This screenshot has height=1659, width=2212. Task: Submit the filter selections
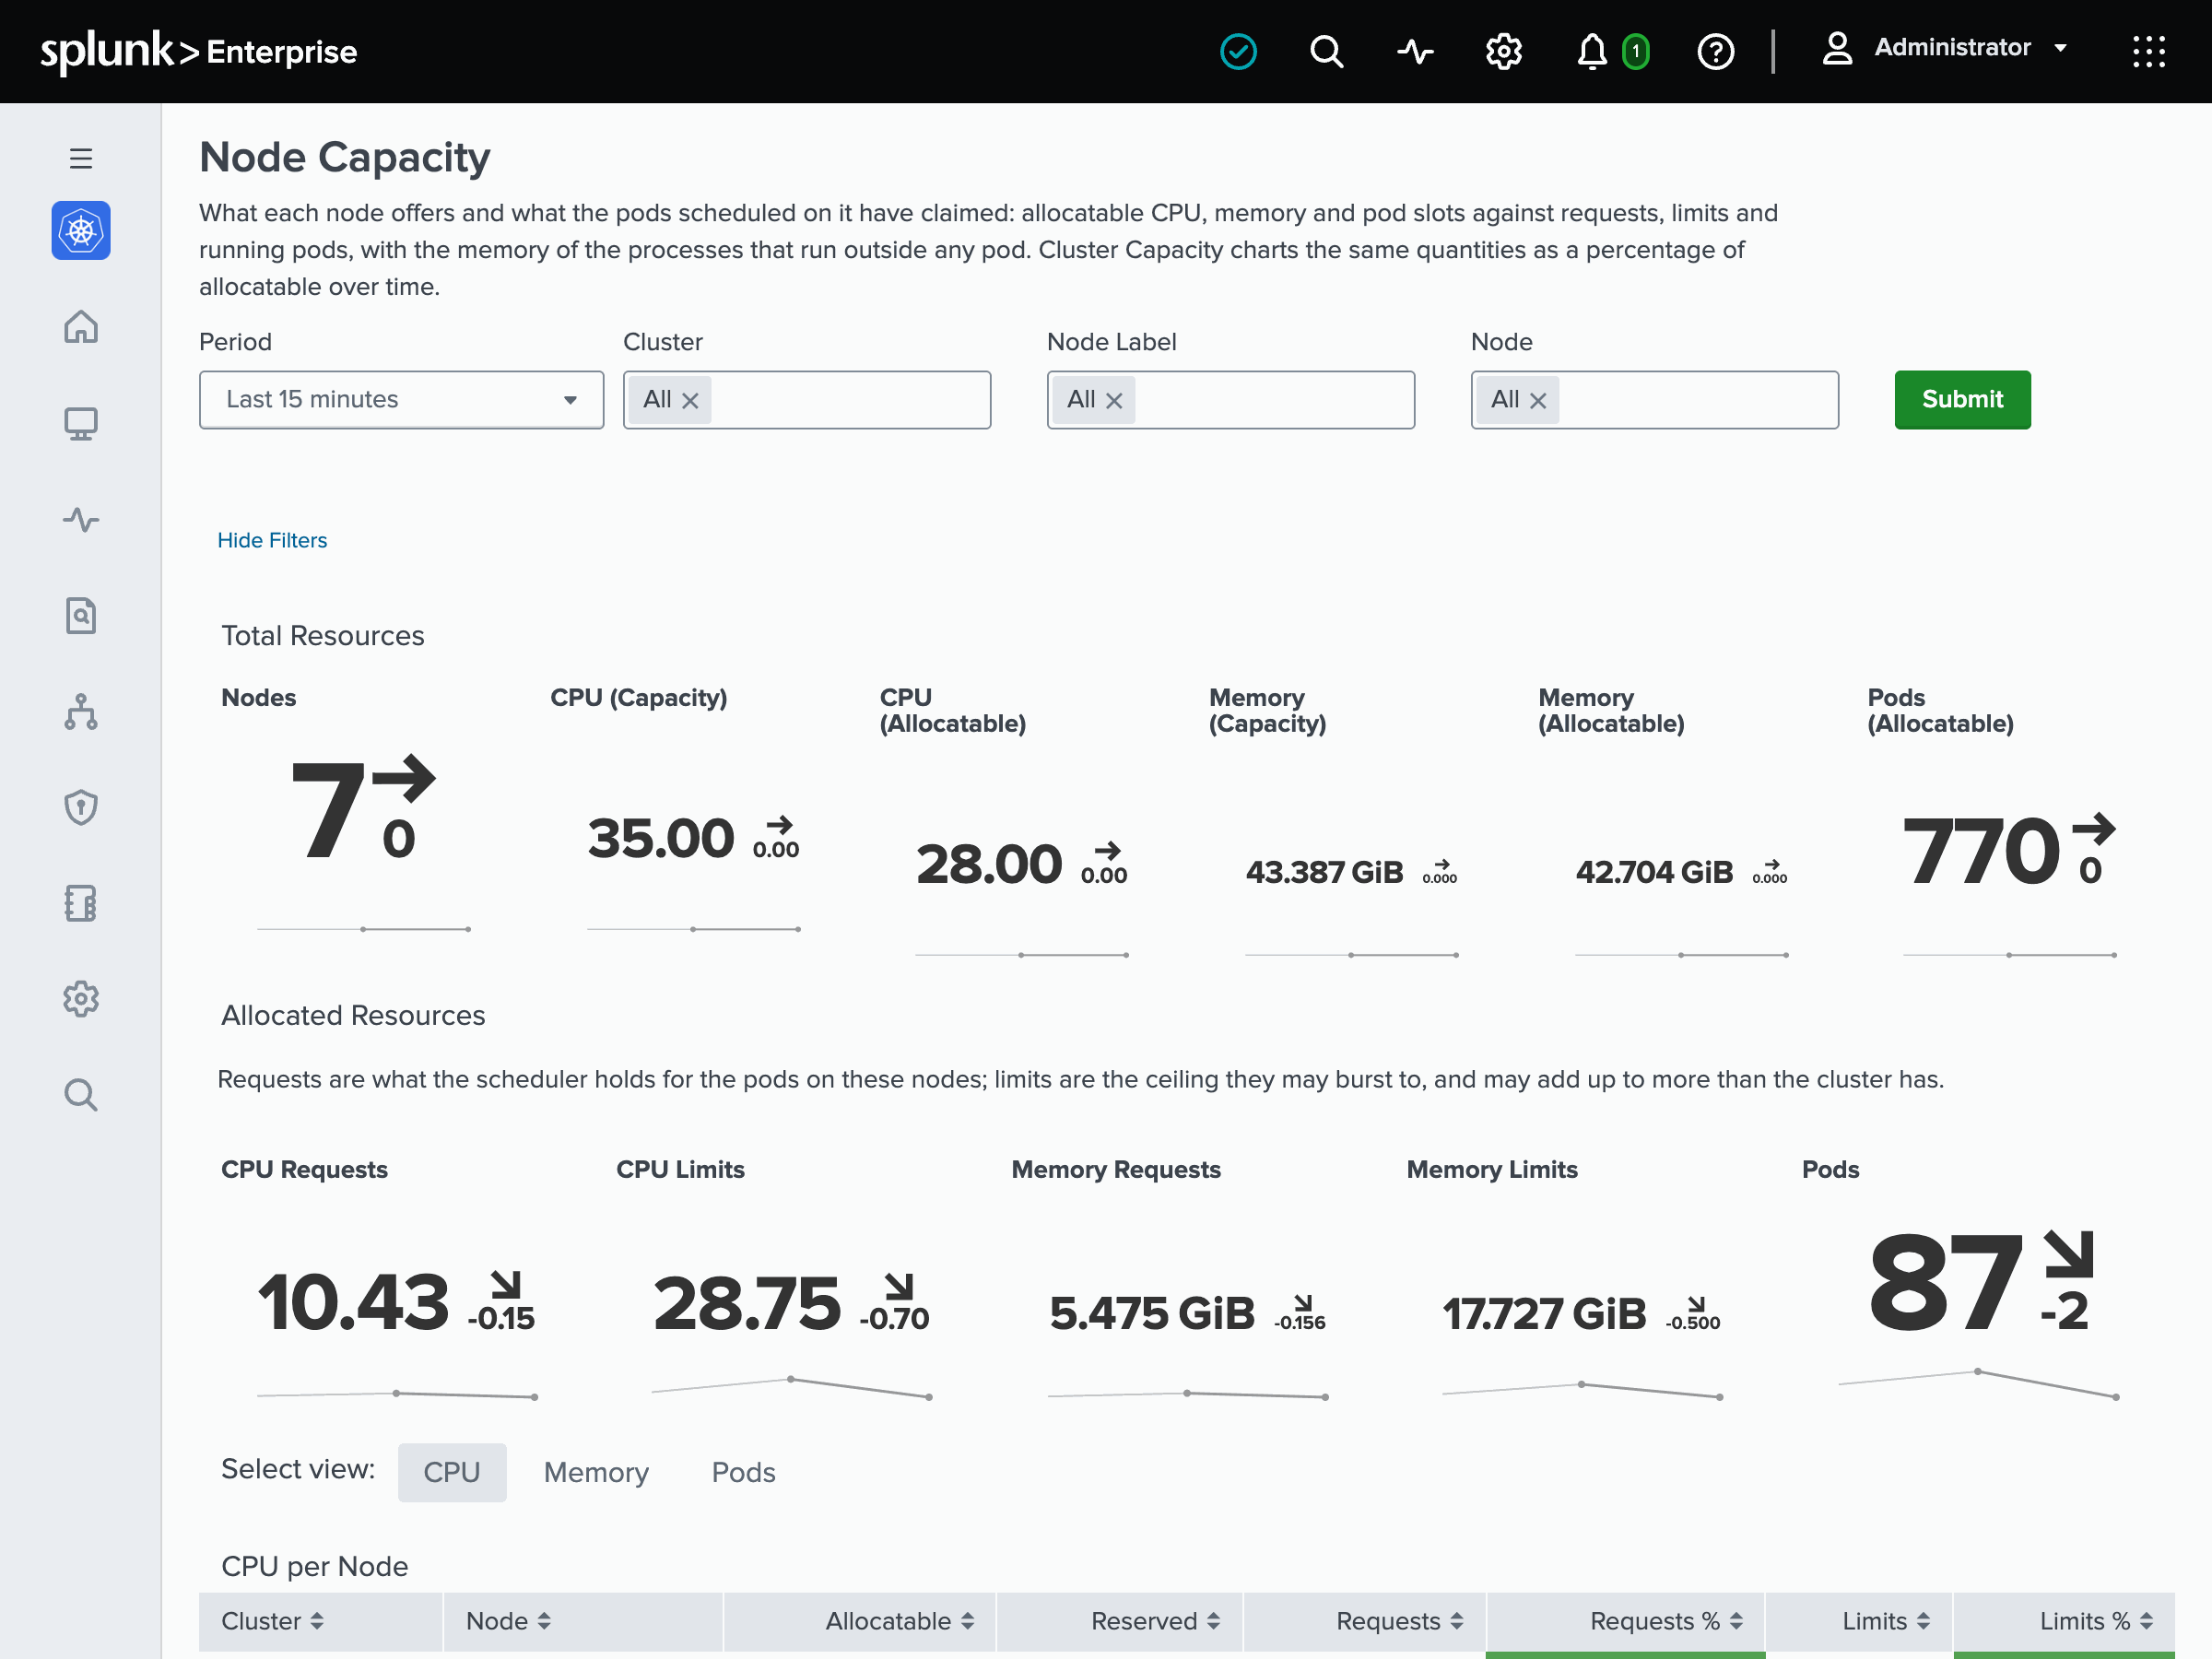click(1962, 400)
